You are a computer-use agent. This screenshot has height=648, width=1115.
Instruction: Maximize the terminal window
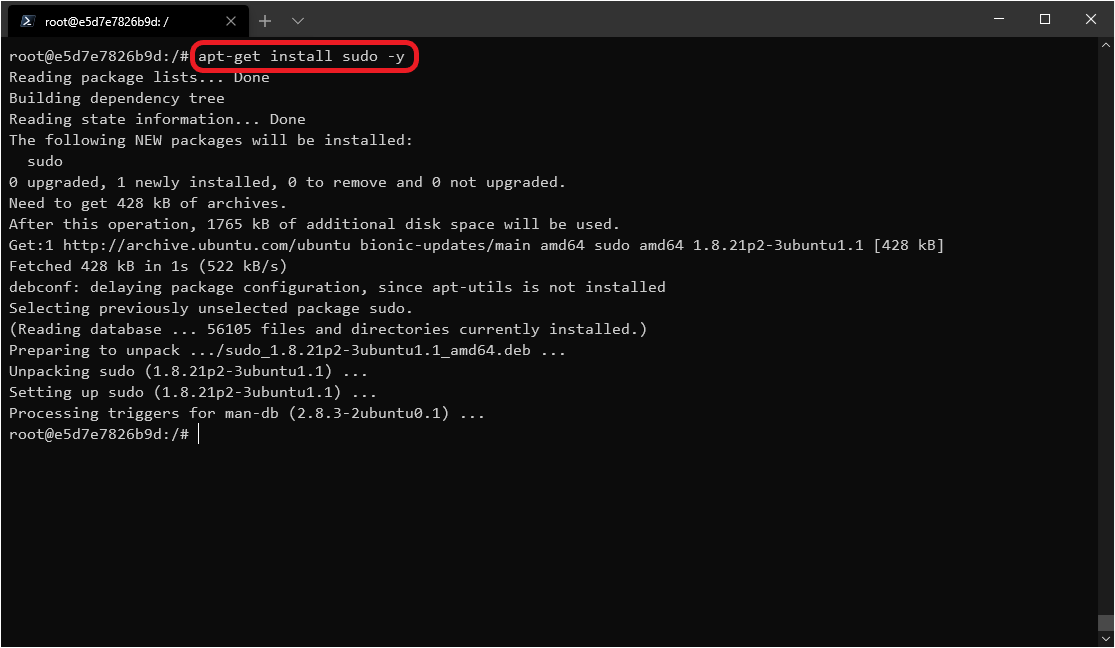point(1045,19)
